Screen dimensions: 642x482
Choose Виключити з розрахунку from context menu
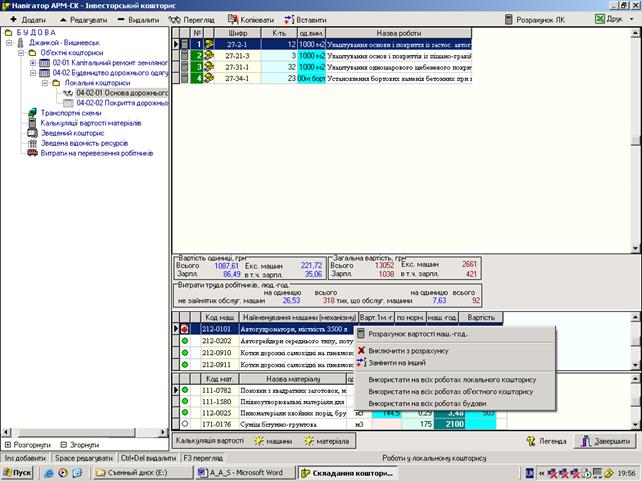(x=405, y=351)
